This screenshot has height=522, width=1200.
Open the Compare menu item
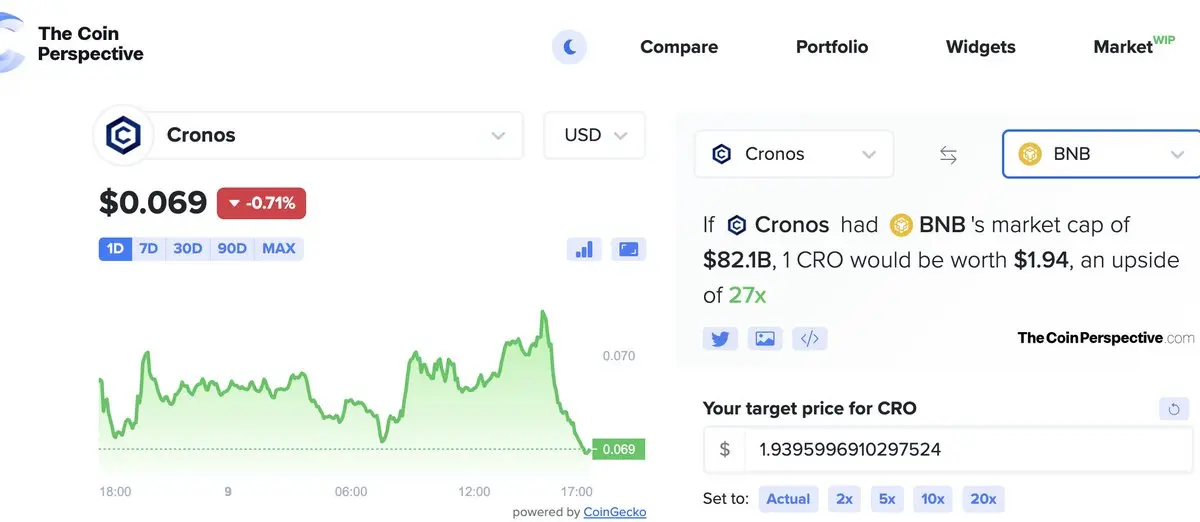(679, 46)
